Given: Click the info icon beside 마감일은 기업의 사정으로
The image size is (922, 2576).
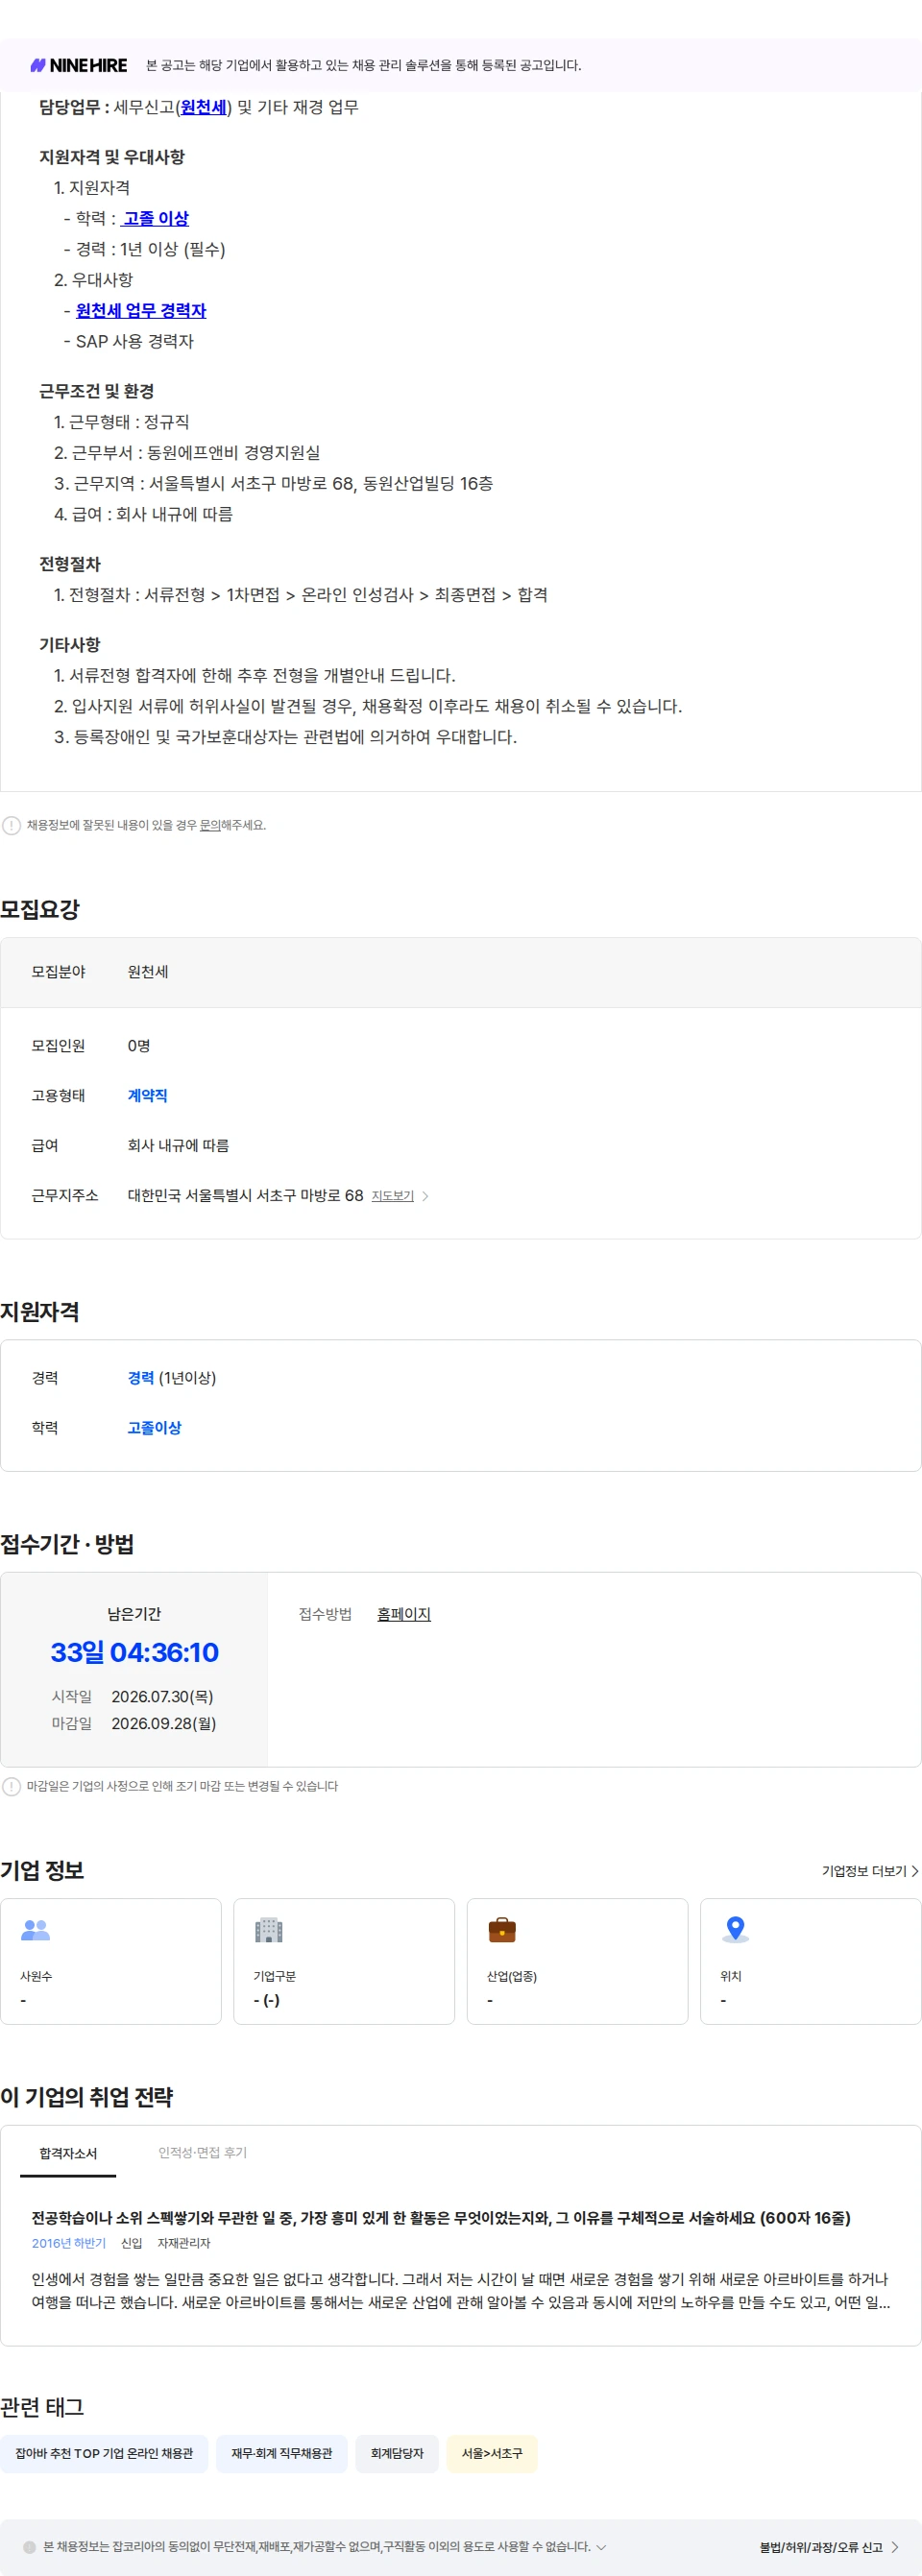Looking at the screenshot, I should click(x=11, y=1786).
